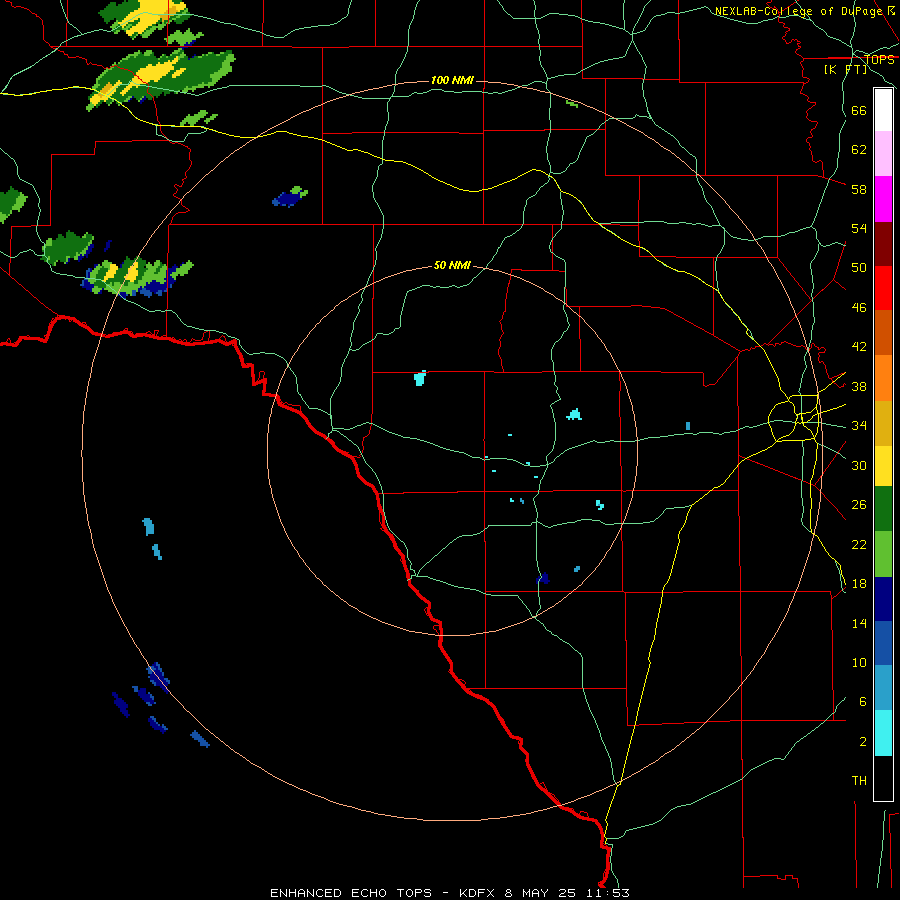Click the light blue legend swatch near 6
This screenshot has width=900, height=900.
(x=883, y=688)
